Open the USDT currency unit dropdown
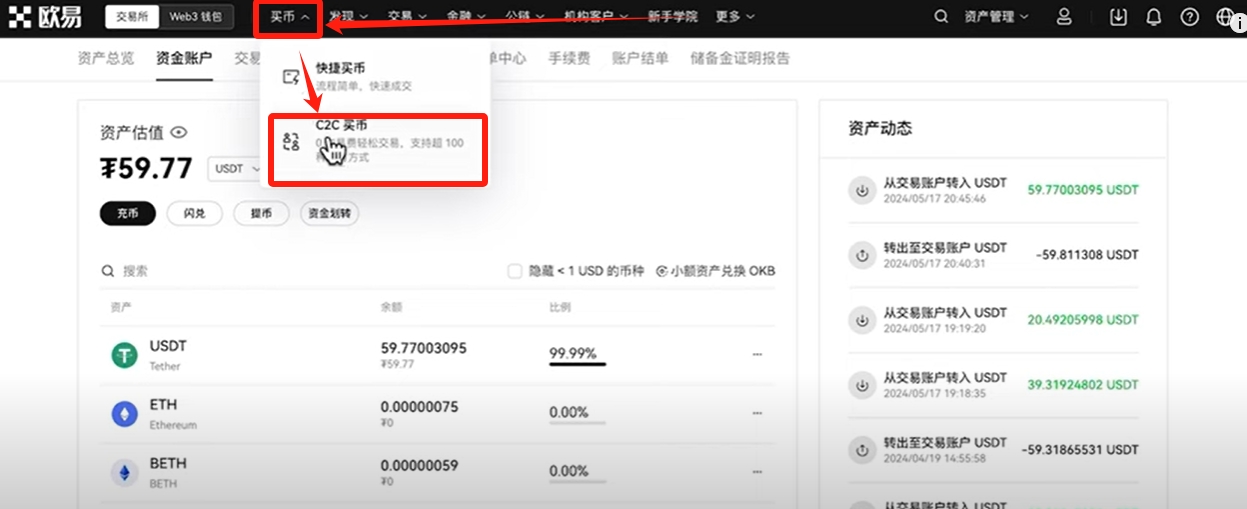 (236, 169)
